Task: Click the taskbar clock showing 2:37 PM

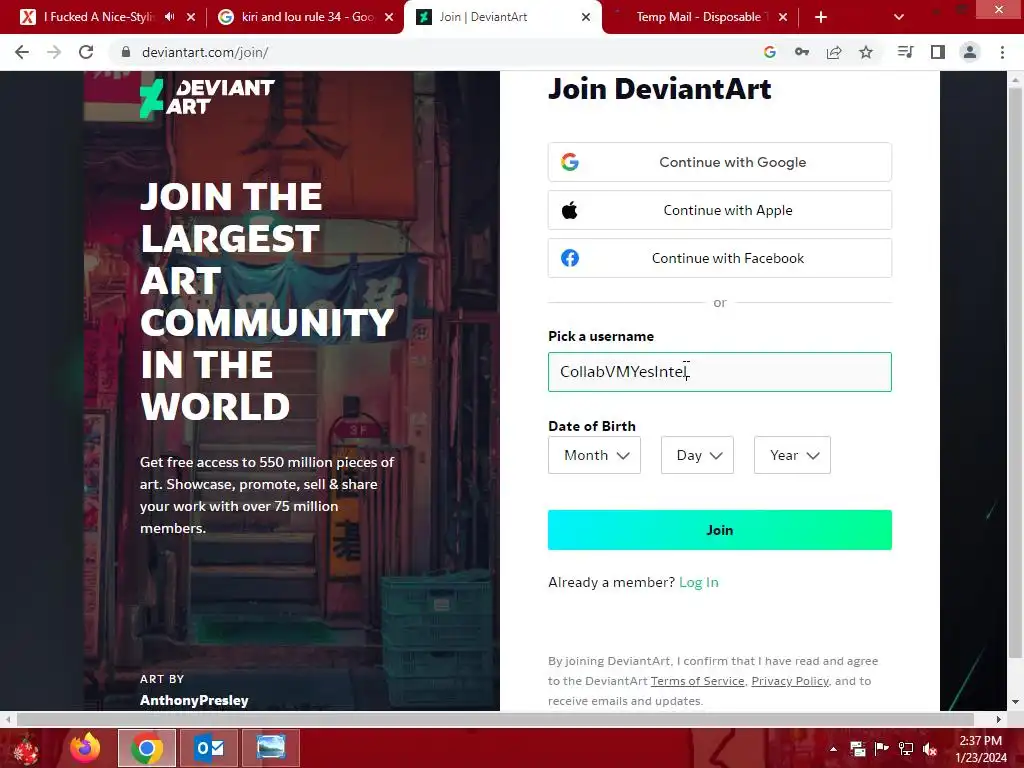Action: [x=980, y=749]
